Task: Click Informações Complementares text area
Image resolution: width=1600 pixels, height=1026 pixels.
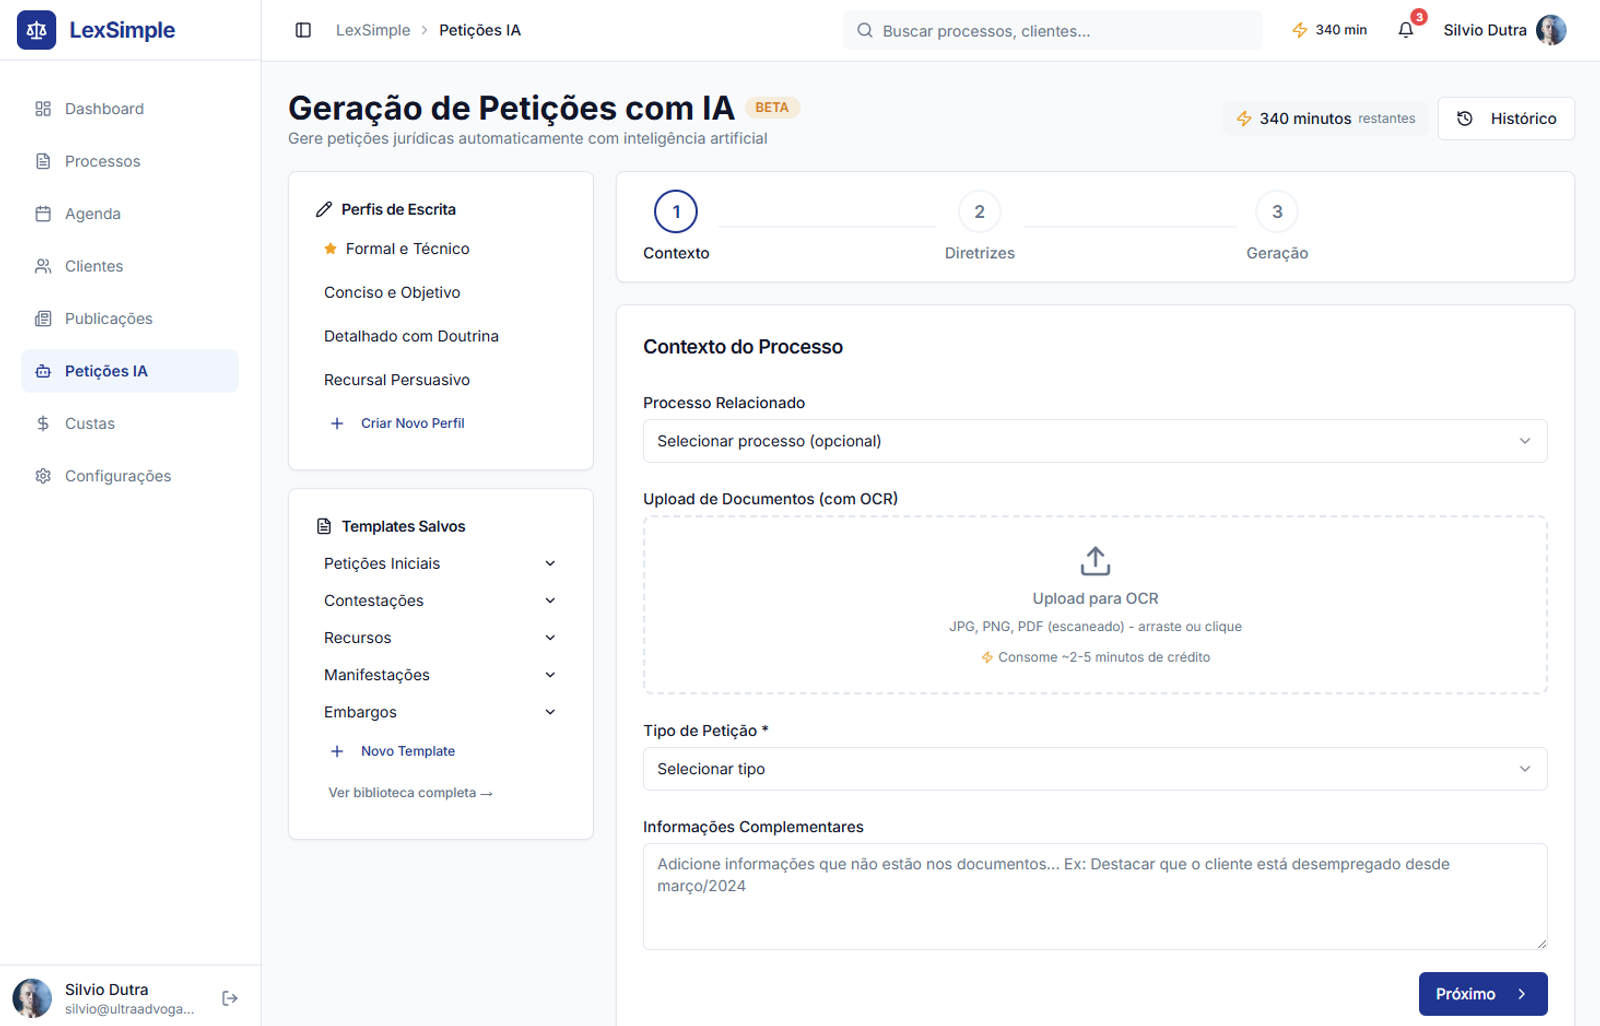Action: click(x=1095, y=896)
